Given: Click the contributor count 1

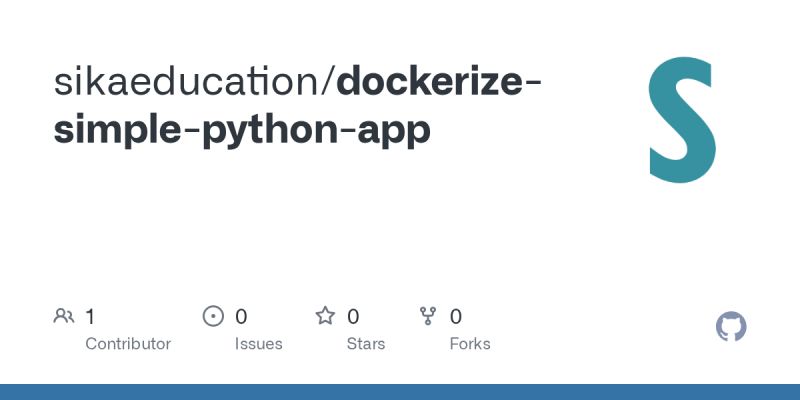Looking at the screenshot, I should point(90,317).
